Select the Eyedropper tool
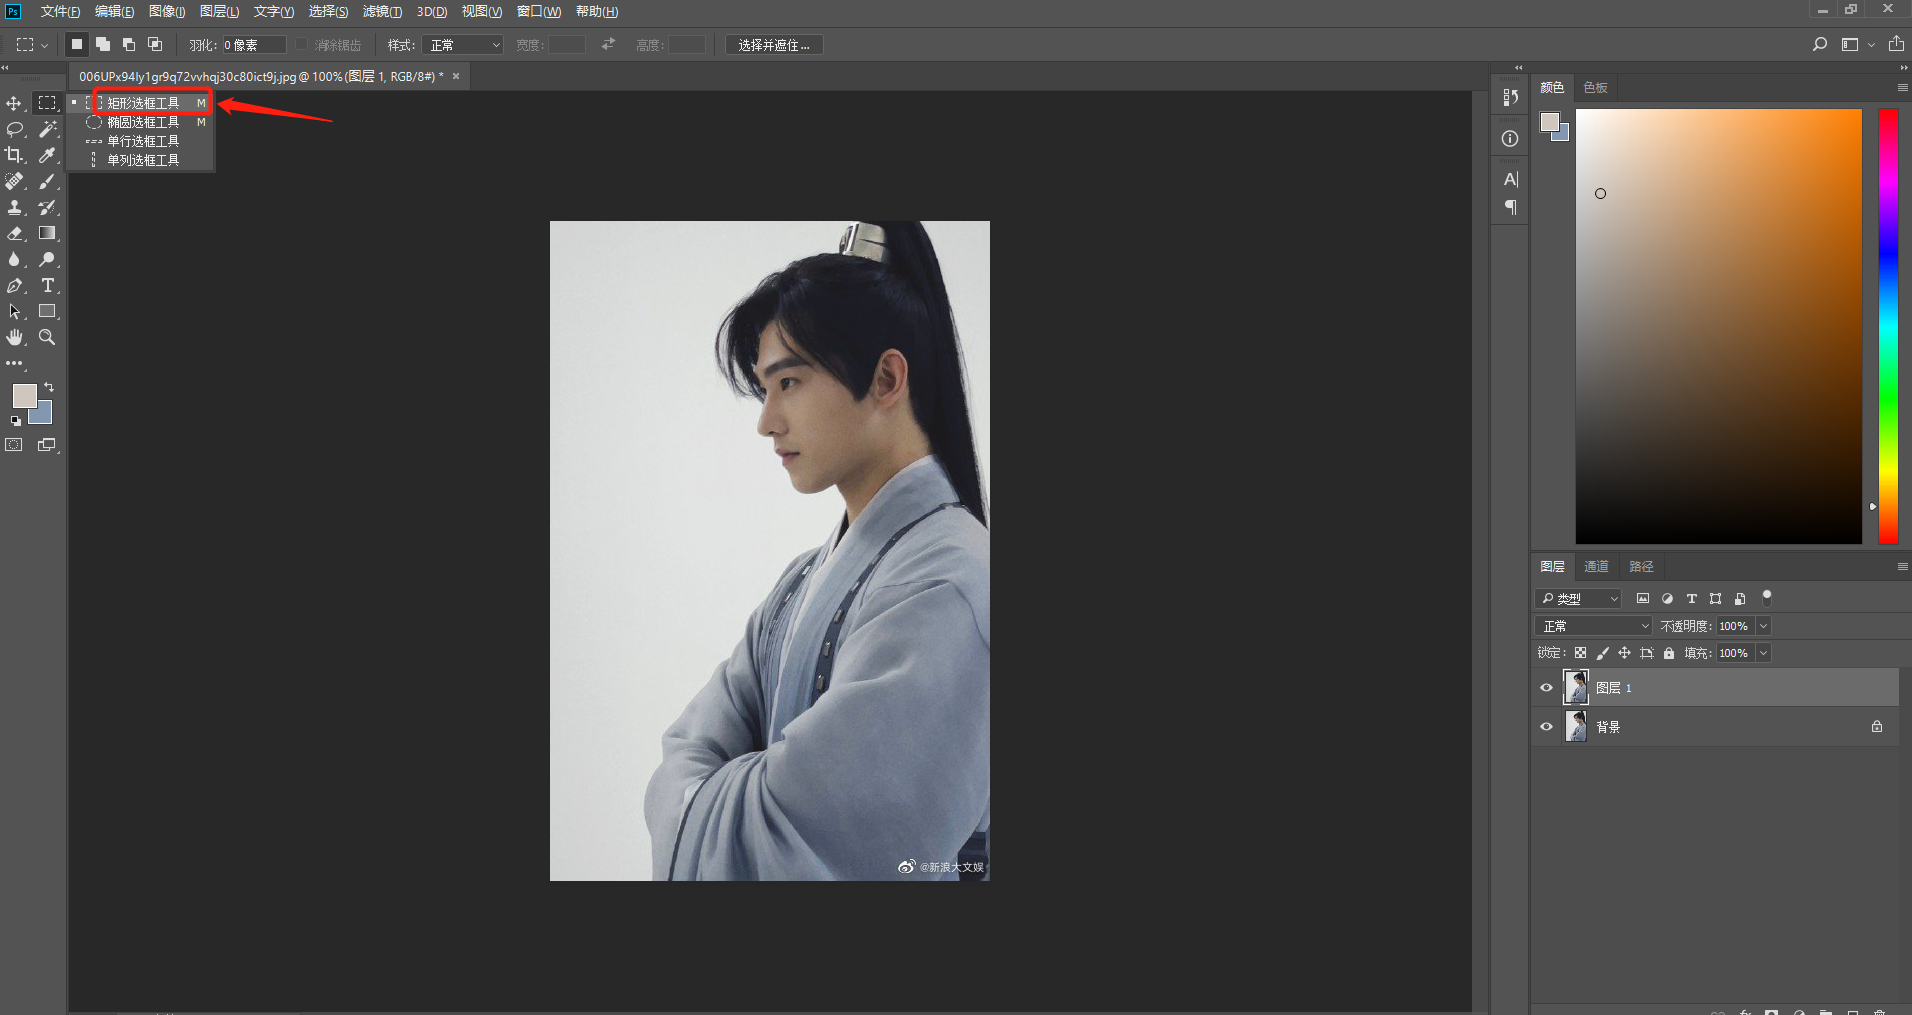The image size is (1912, 1015). point(47,155)
